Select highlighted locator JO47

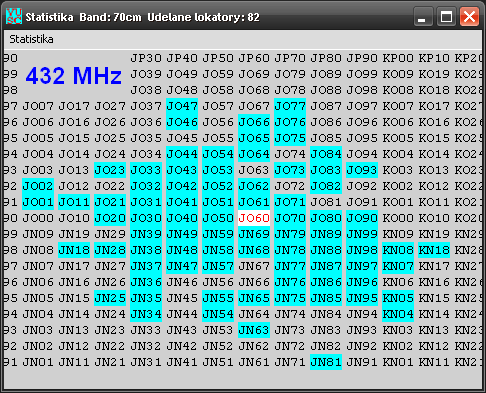click(182, 106)
